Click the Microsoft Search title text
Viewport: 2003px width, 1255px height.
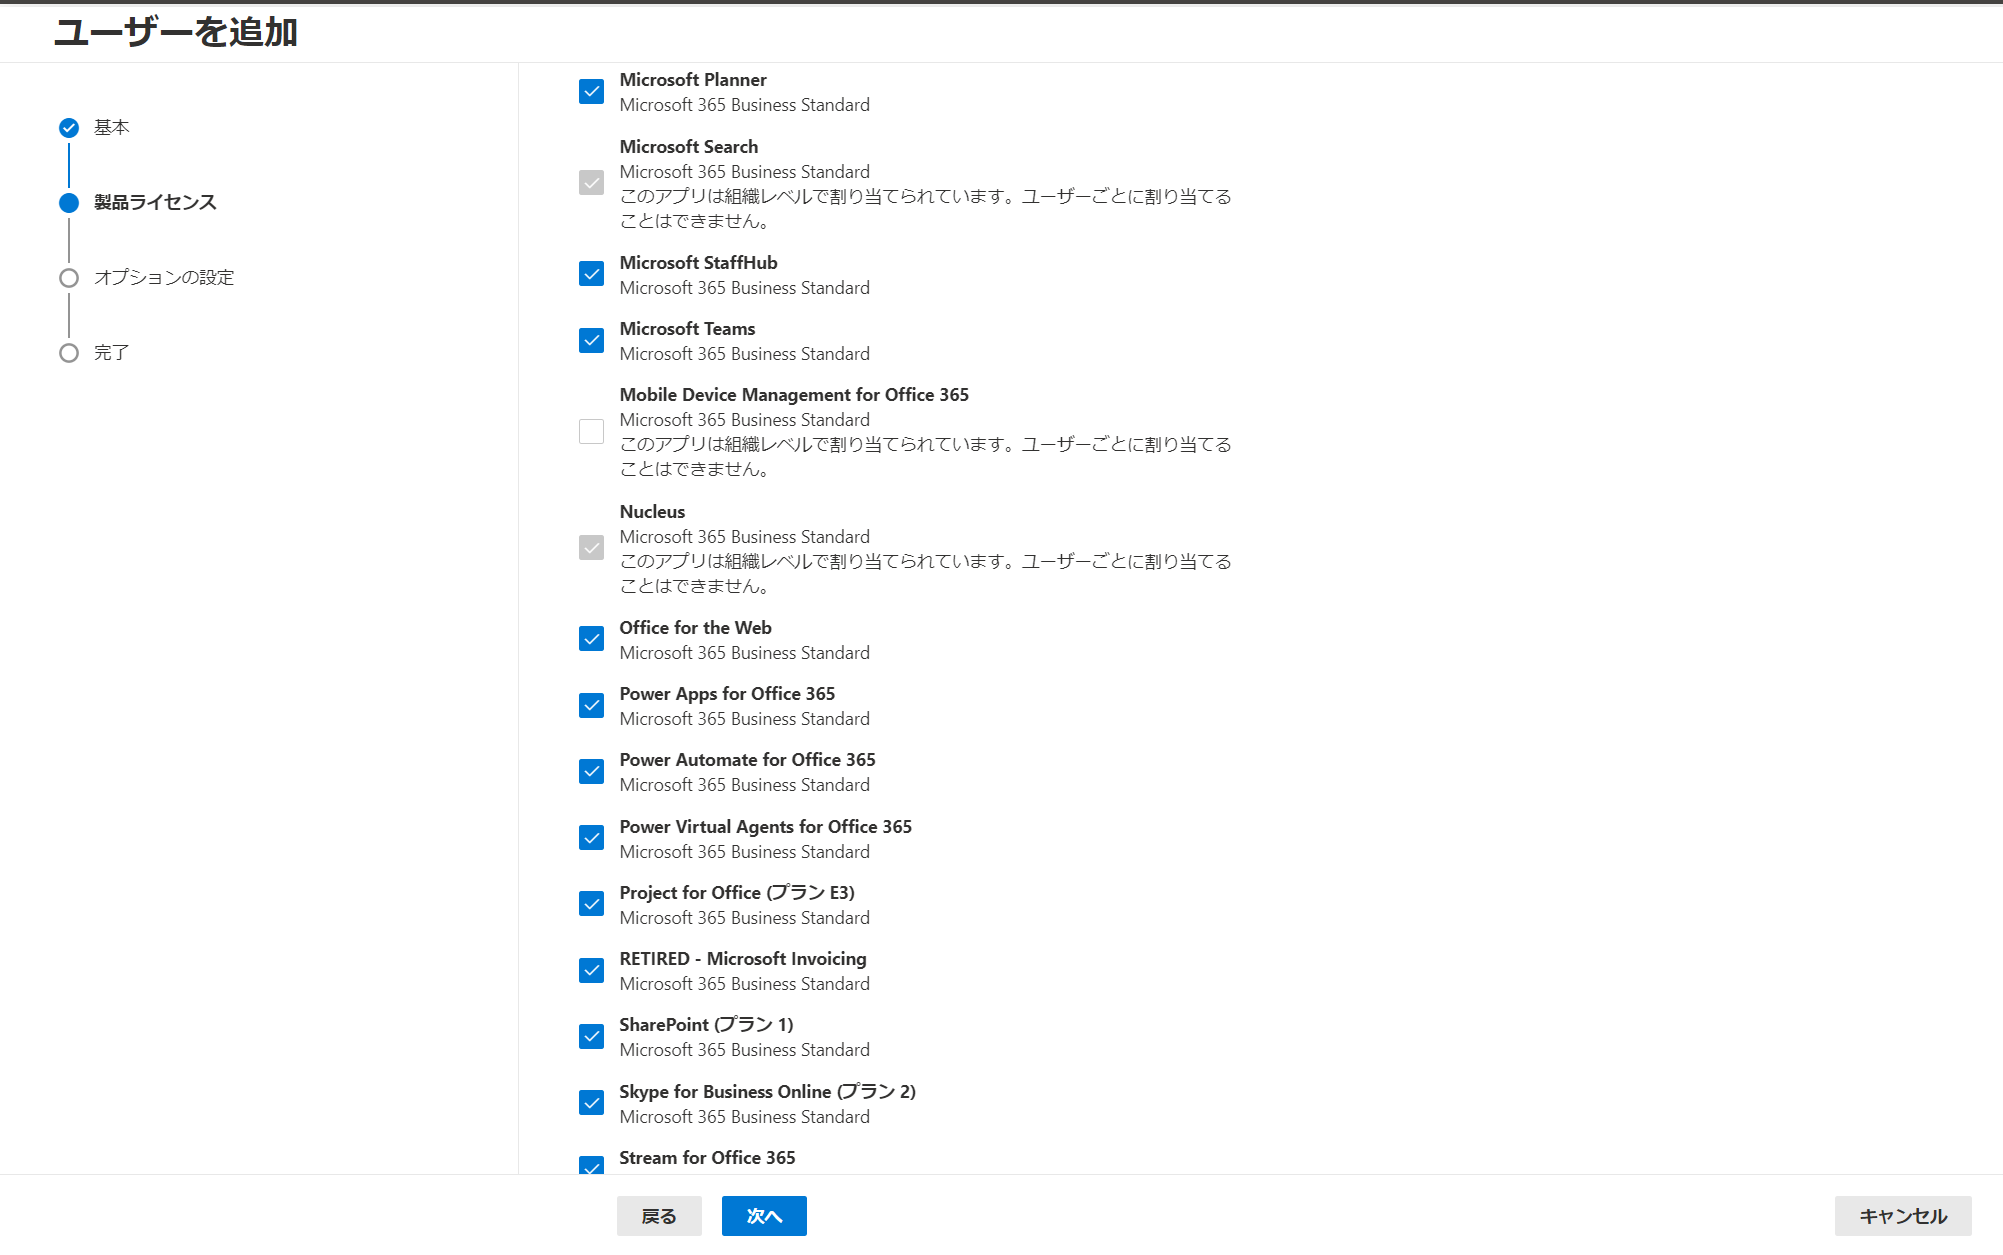coord(689,147)
